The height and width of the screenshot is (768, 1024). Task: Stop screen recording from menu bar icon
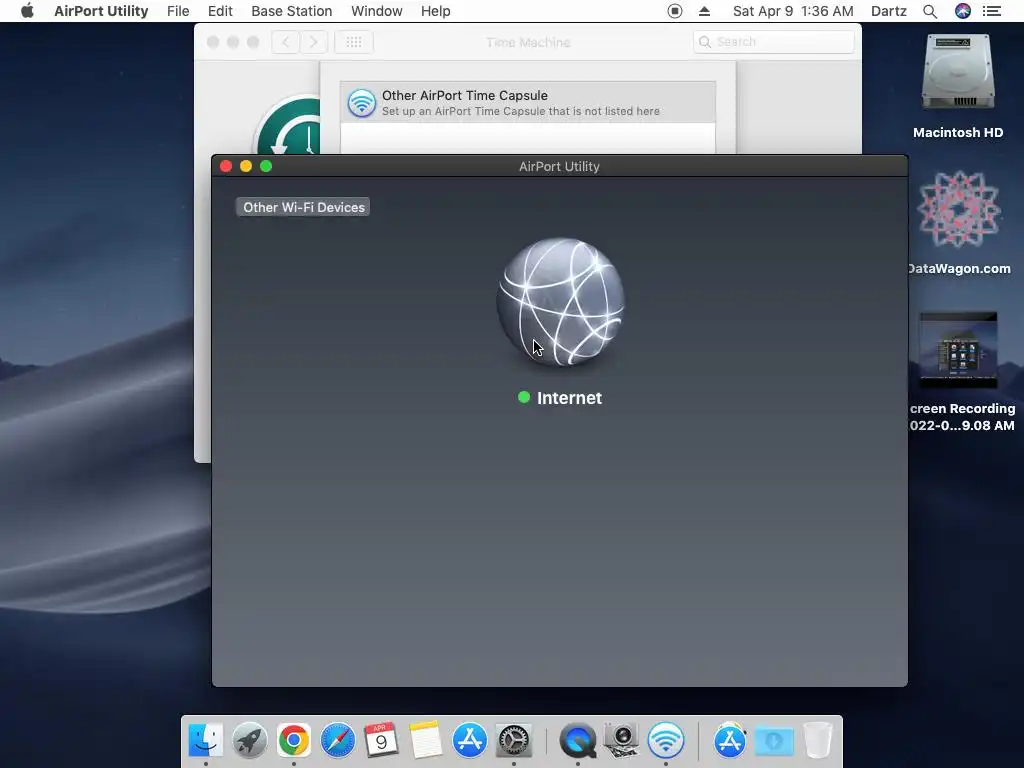click(675, 11)
